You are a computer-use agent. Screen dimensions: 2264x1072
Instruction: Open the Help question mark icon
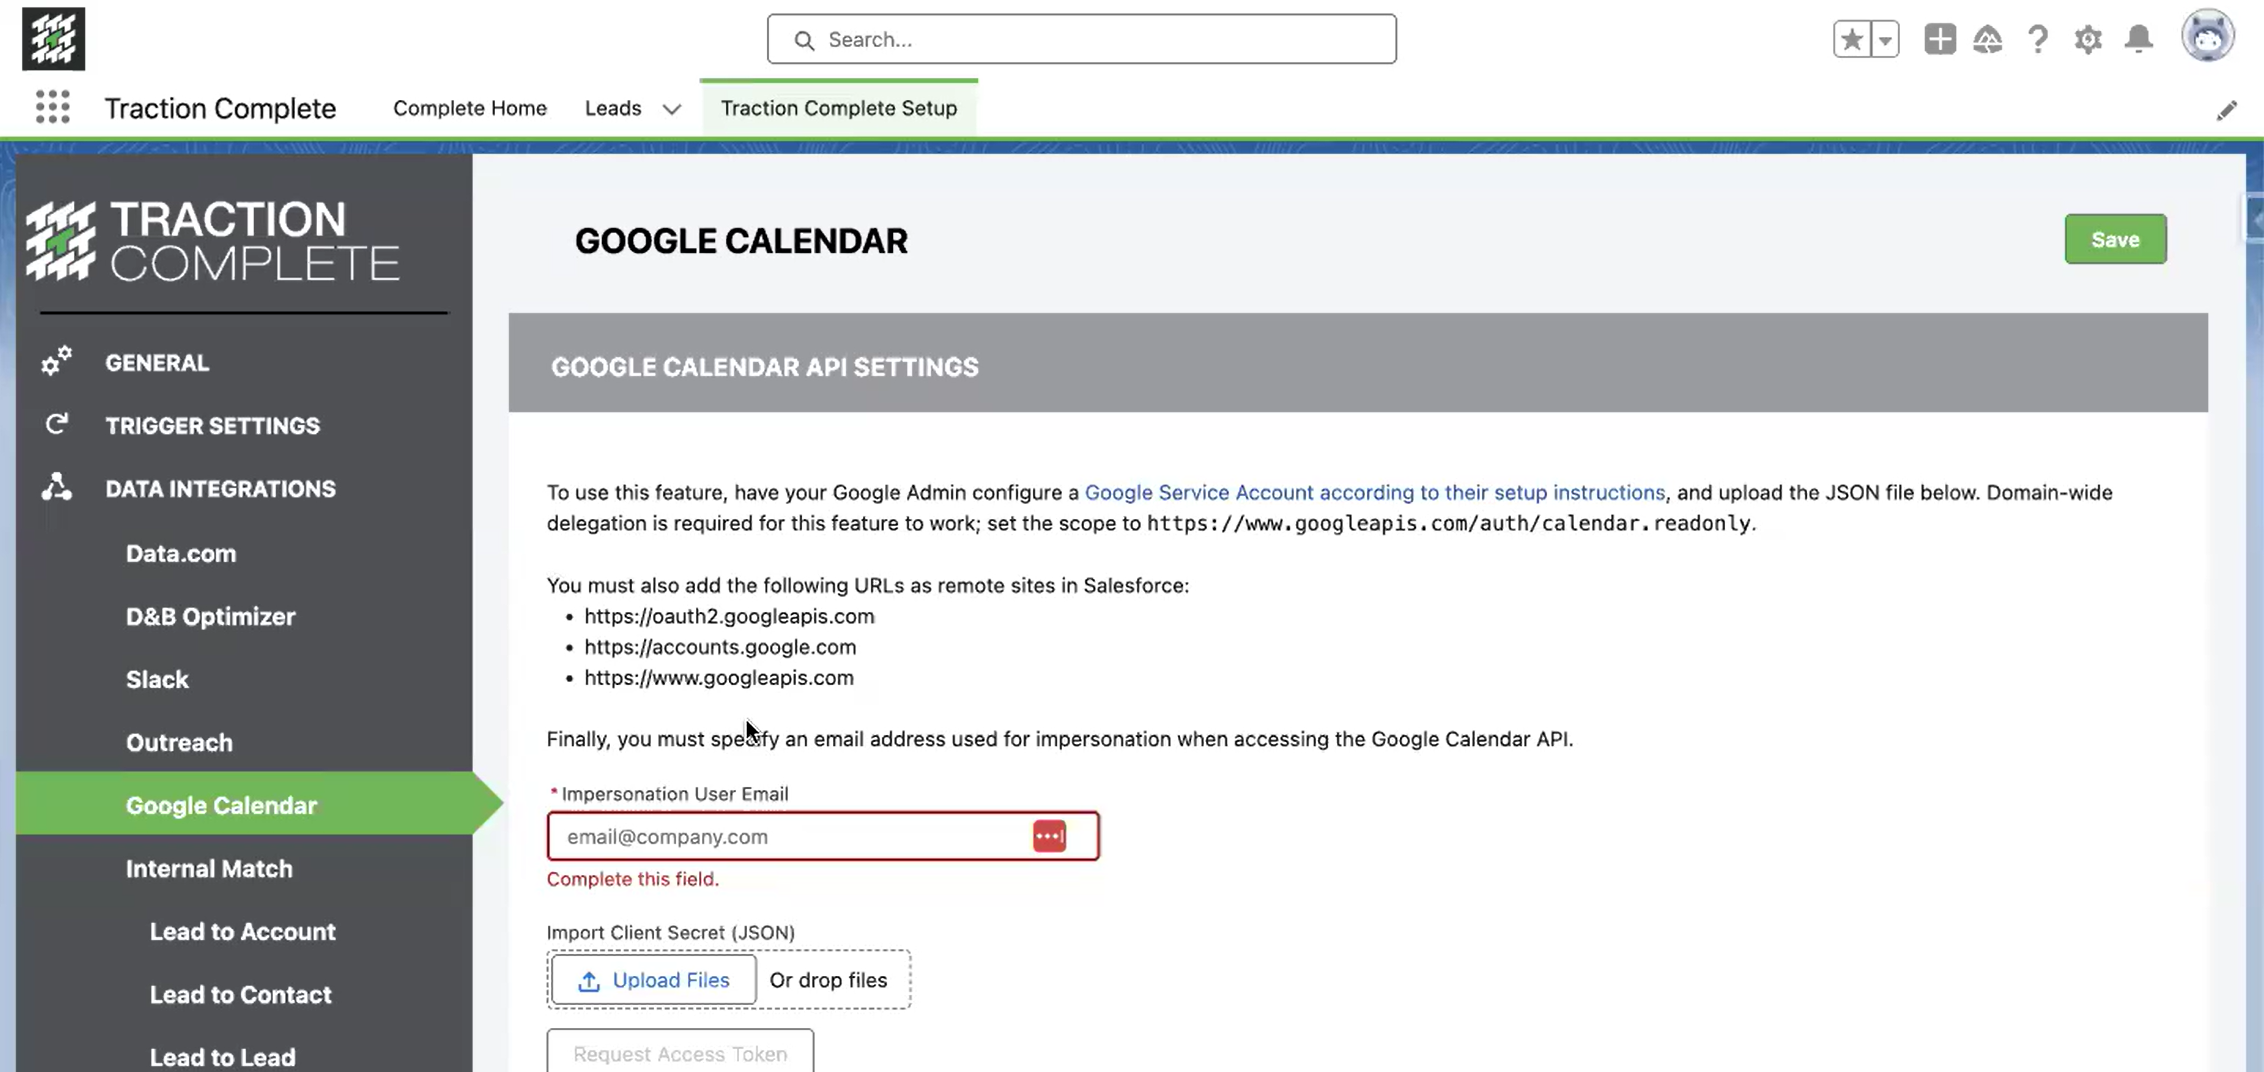[x=2038, y=39]
